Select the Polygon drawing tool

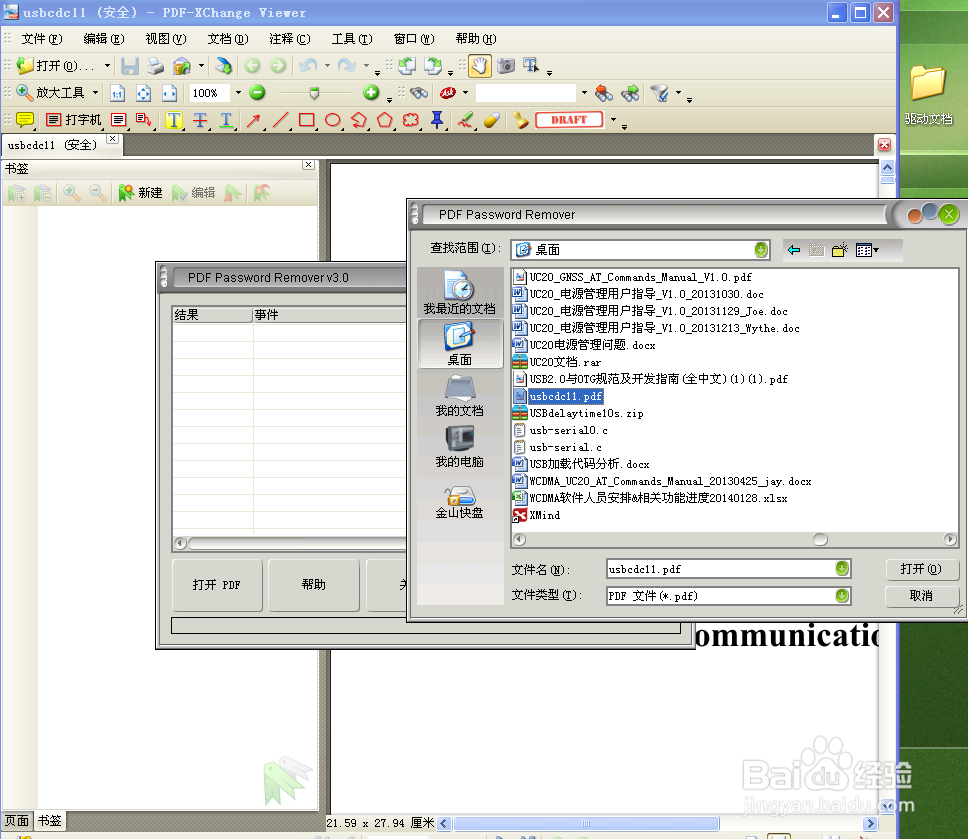pos(385,120)
